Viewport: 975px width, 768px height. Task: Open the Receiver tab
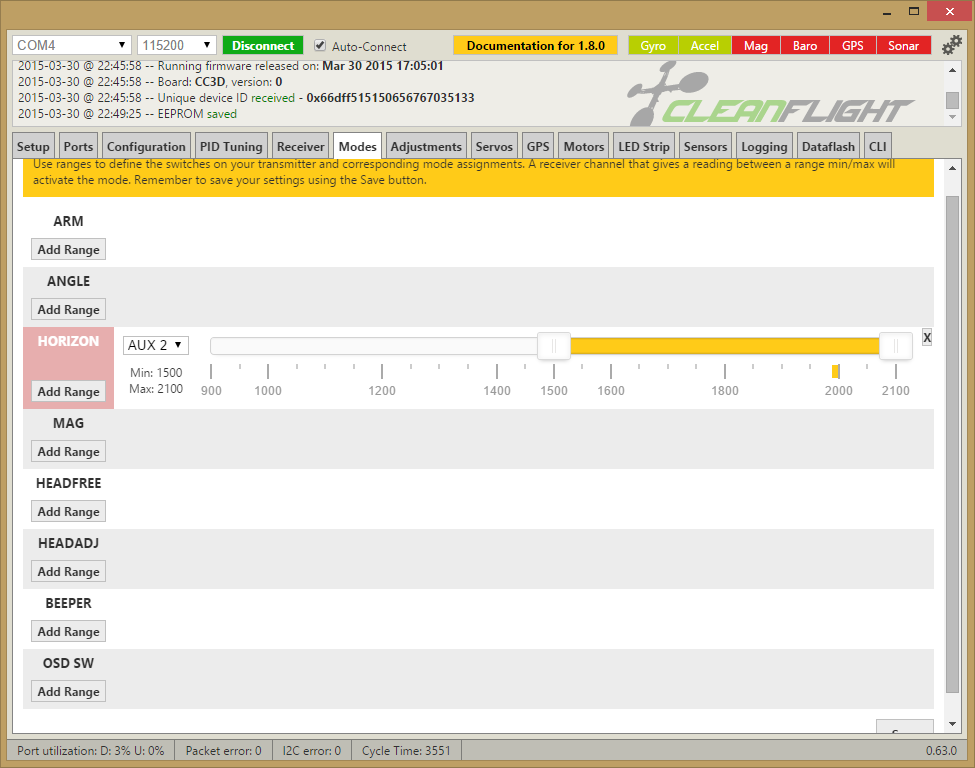(300, 146)
